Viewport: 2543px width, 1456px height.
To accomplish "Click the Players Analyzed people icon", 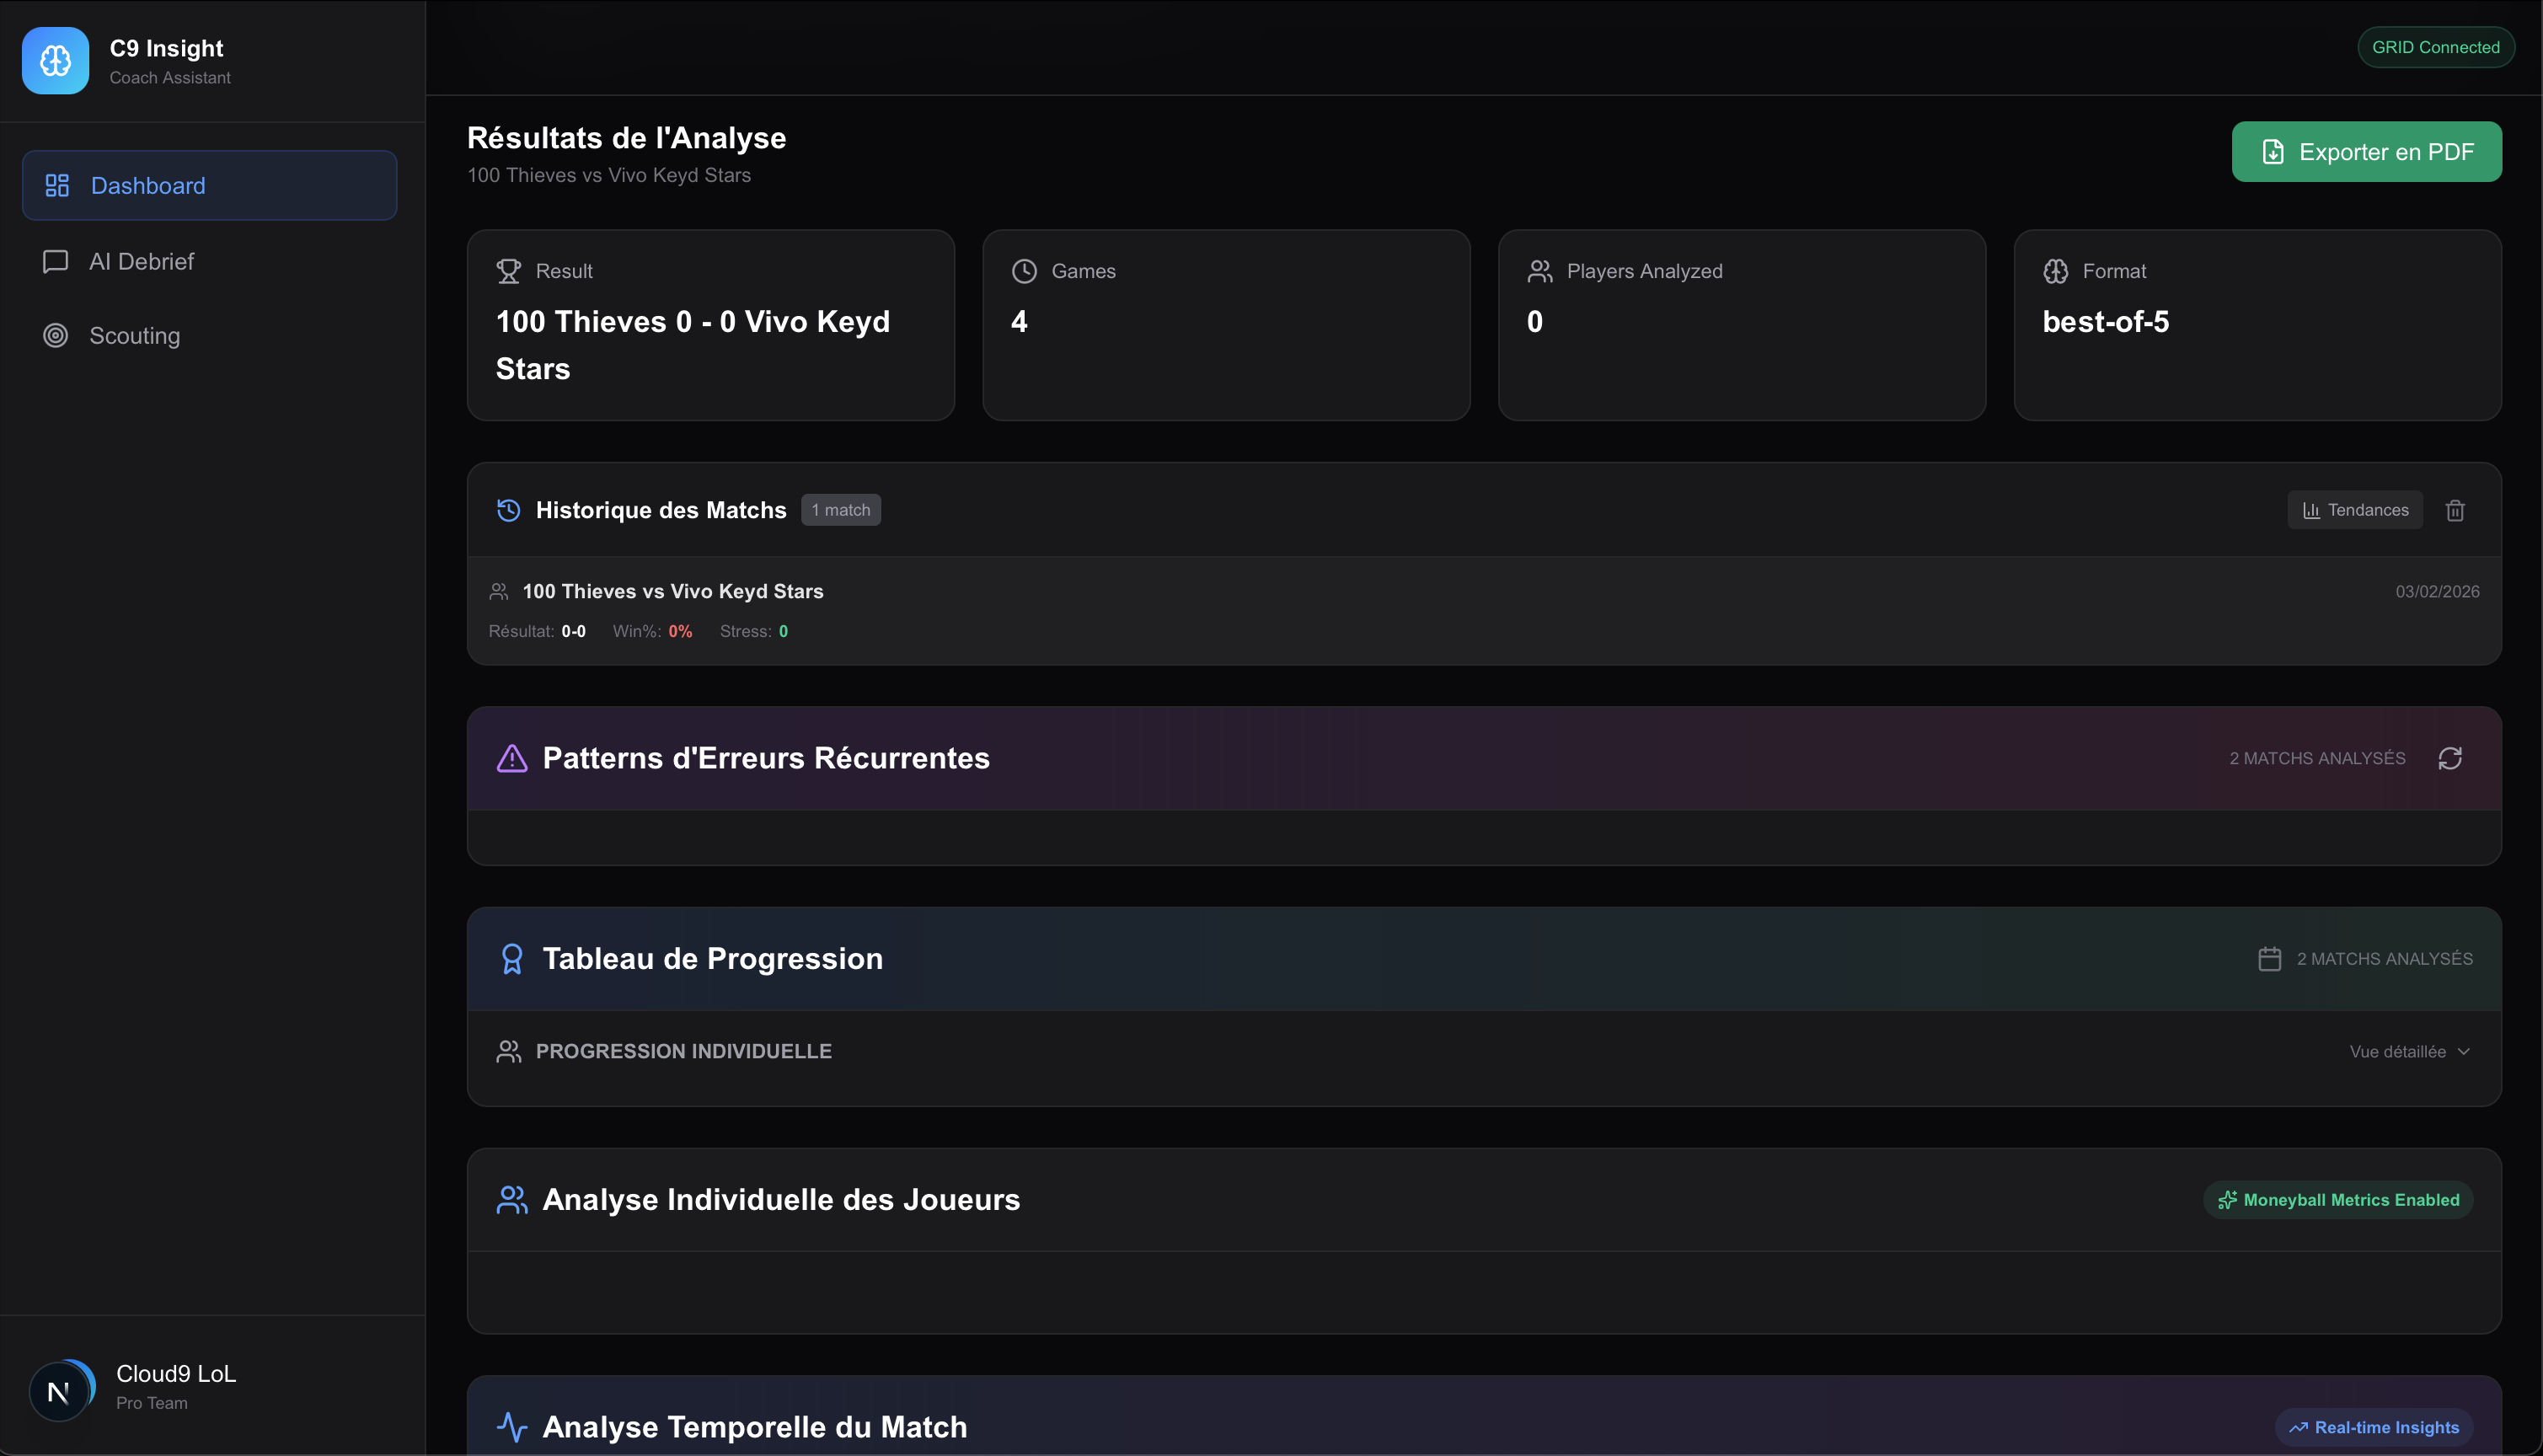I will [1540, 271].
